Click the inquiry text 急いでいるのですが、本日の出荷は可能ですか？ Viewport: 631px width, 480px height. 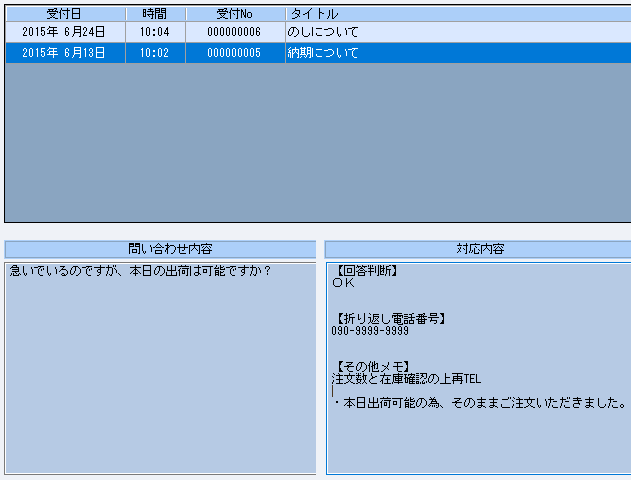tap(140, 271)
